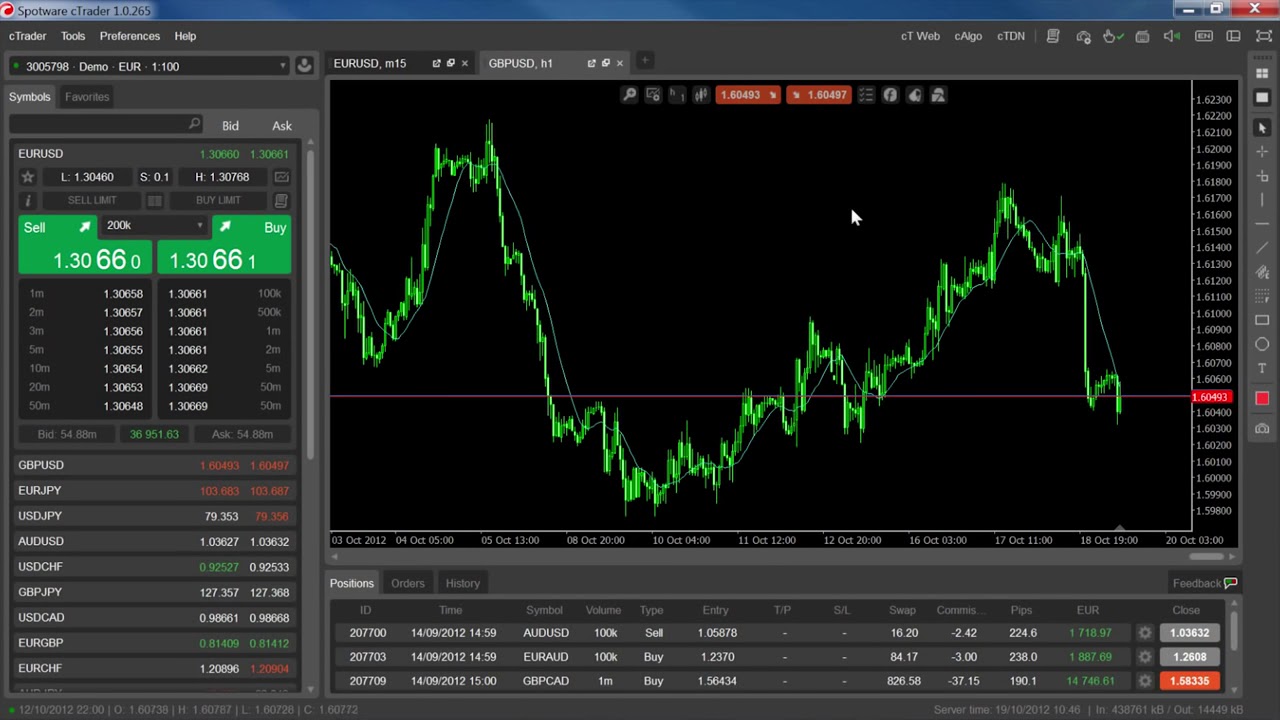This screenshot has width=1280, height=720.
Task: Select the ellipse drawing tool
Action: coord(1262,344)
